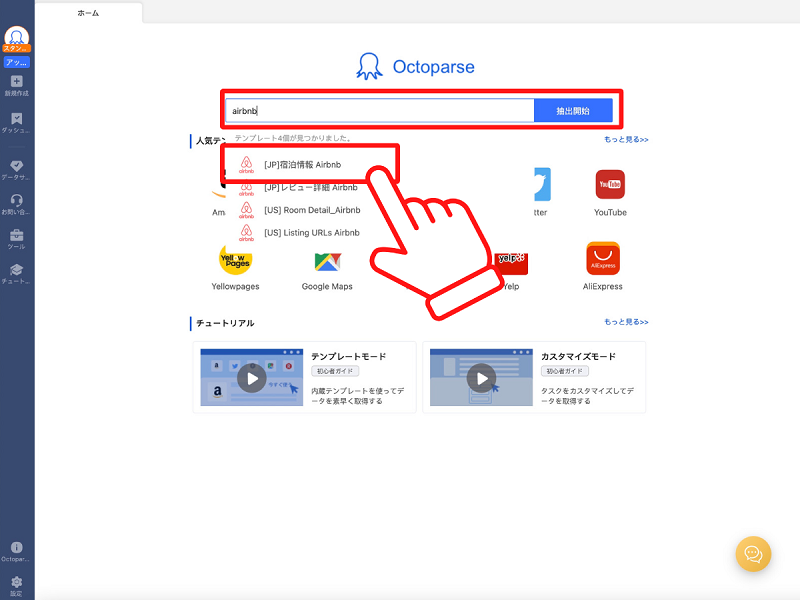Open the ツール toolbox in the sidebar
The width and height of the screenshot is (800, 600).
pyautogui.click(x=16, y=239)
